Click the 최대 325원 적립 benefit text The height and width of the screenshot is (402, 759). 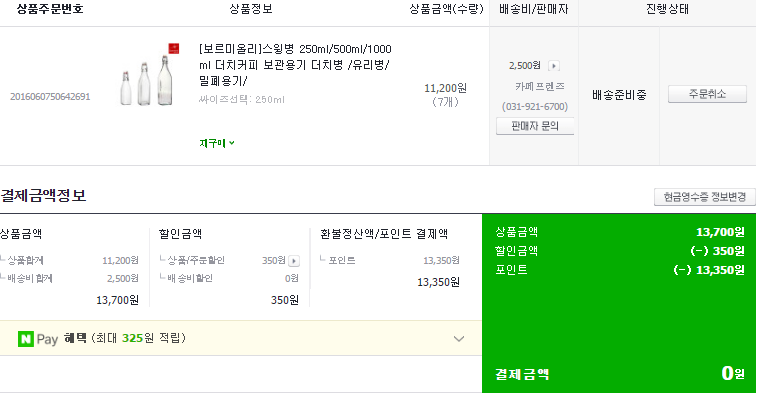(x=139, y=338)
